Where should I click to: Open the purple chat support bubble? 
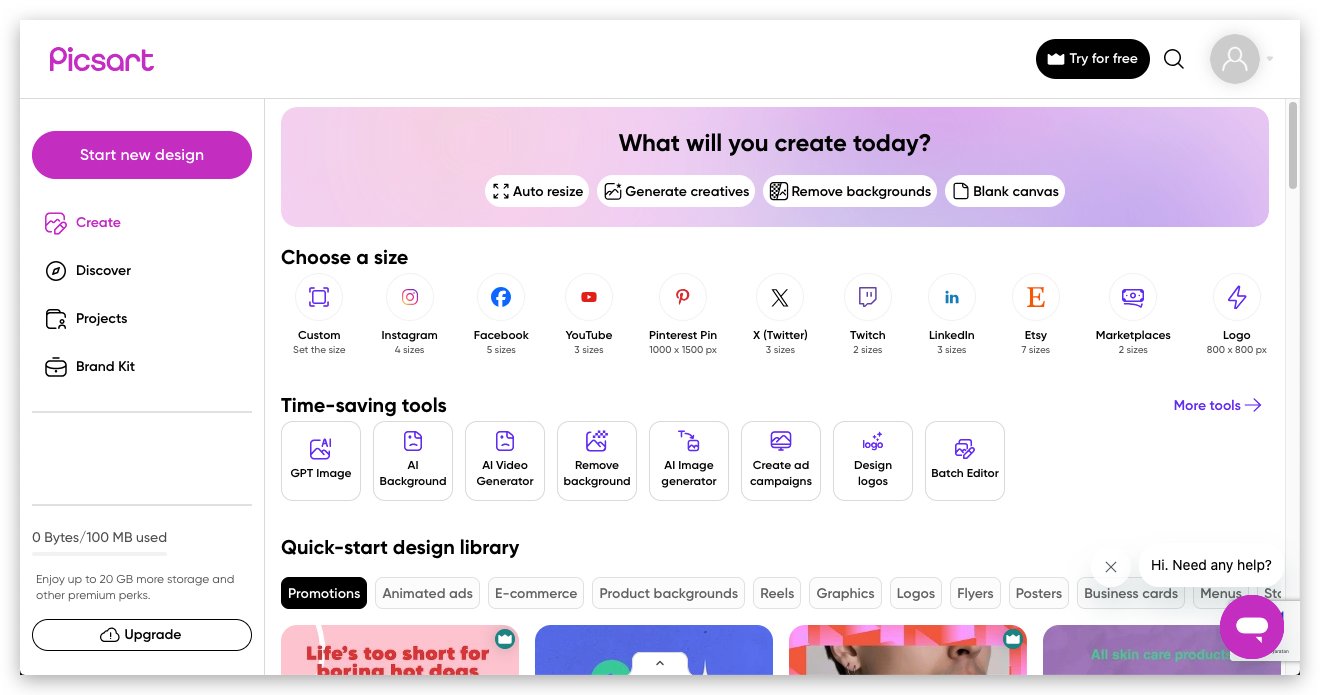pyautogui.click(x=1251, y=627)
